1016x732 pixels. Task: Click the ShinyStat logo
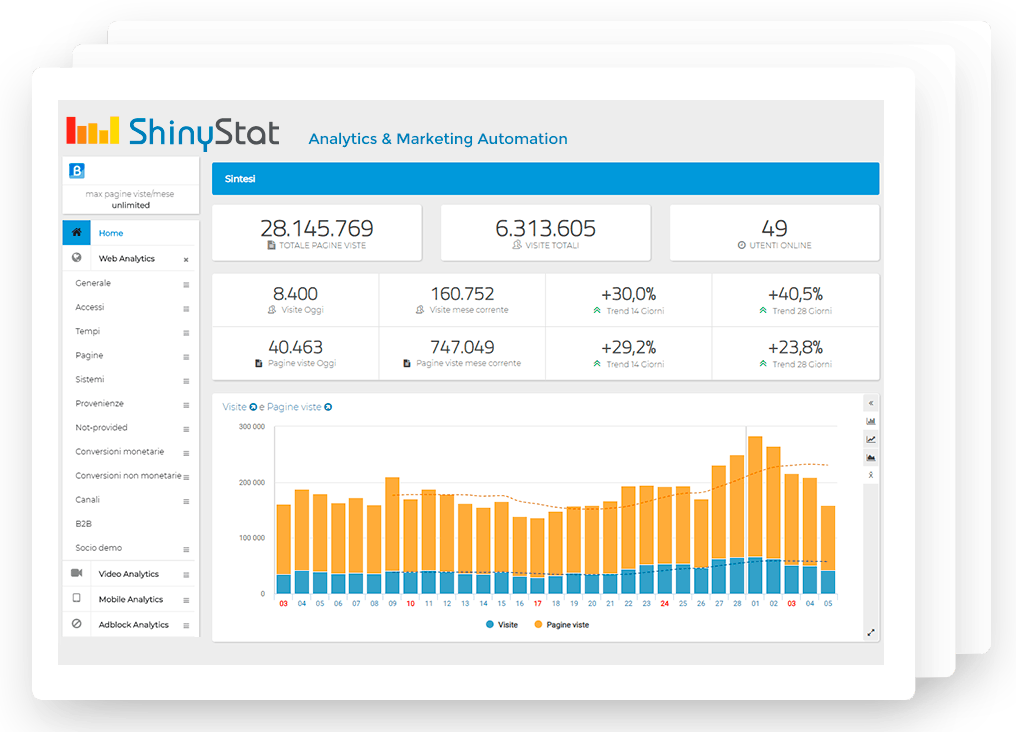tap(173, 132)
